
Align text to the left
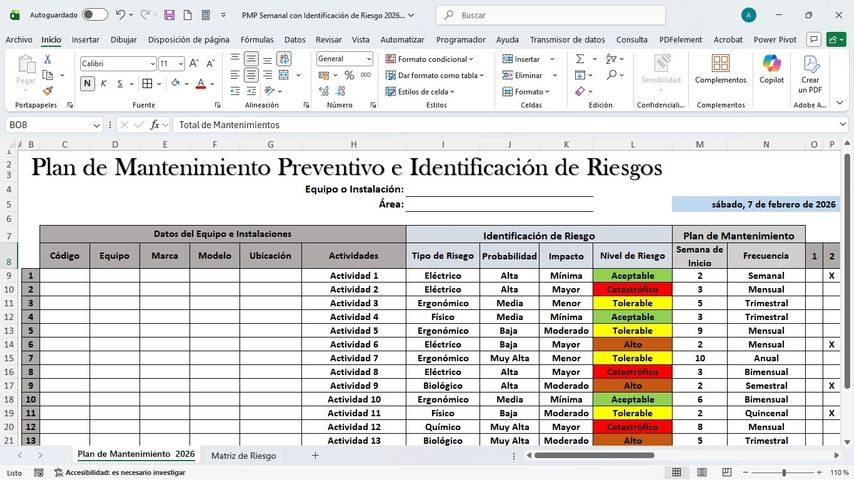click(235, 75)
